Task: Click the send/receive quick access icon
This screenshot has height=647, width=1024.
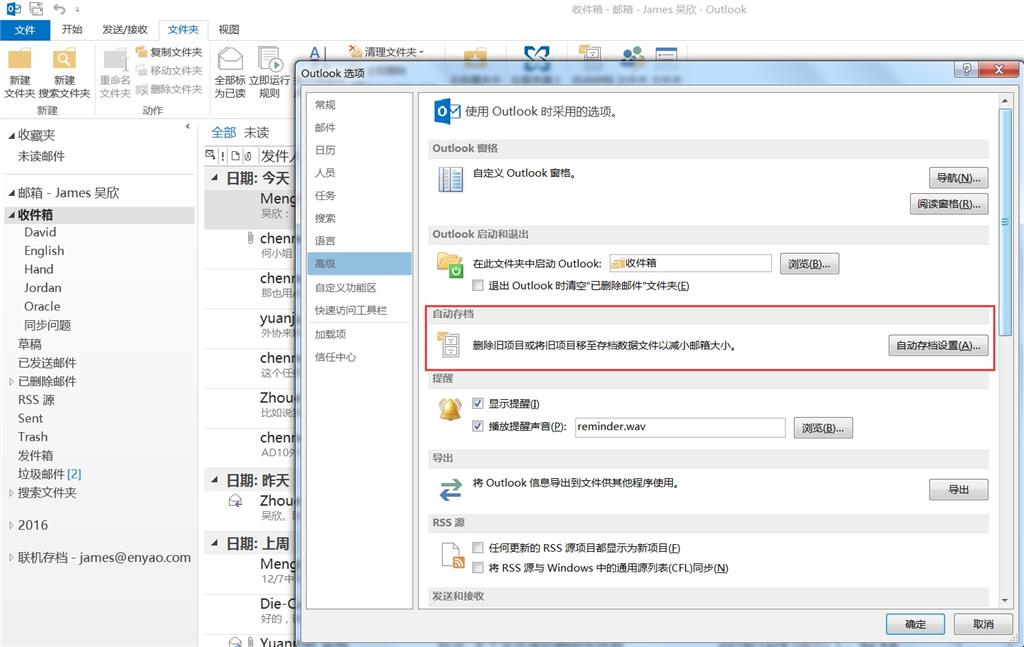Action: click(x=36, y=9)
